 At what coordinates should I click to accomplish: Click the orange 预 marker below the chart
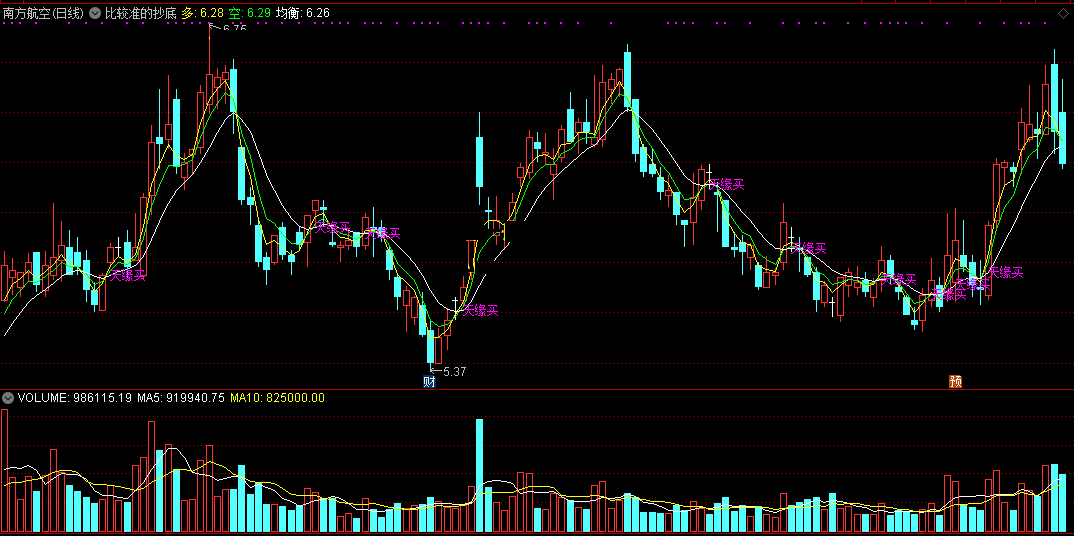pyautogui.click(x=955, y=382)
